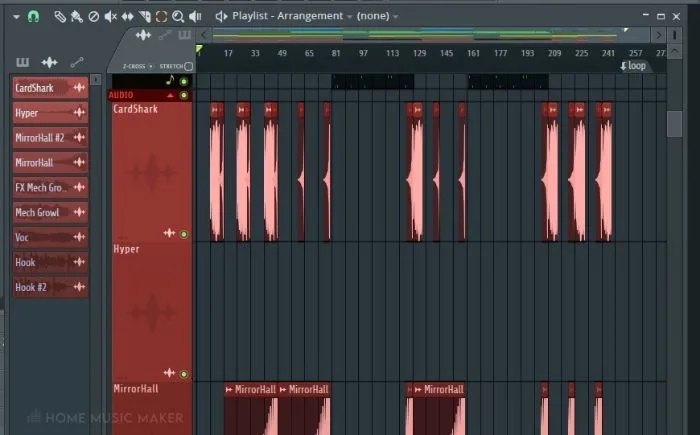Open MirrorHall clip menu near bar 129
This screenshot has height=435, width=700.
tap(418, 390)
